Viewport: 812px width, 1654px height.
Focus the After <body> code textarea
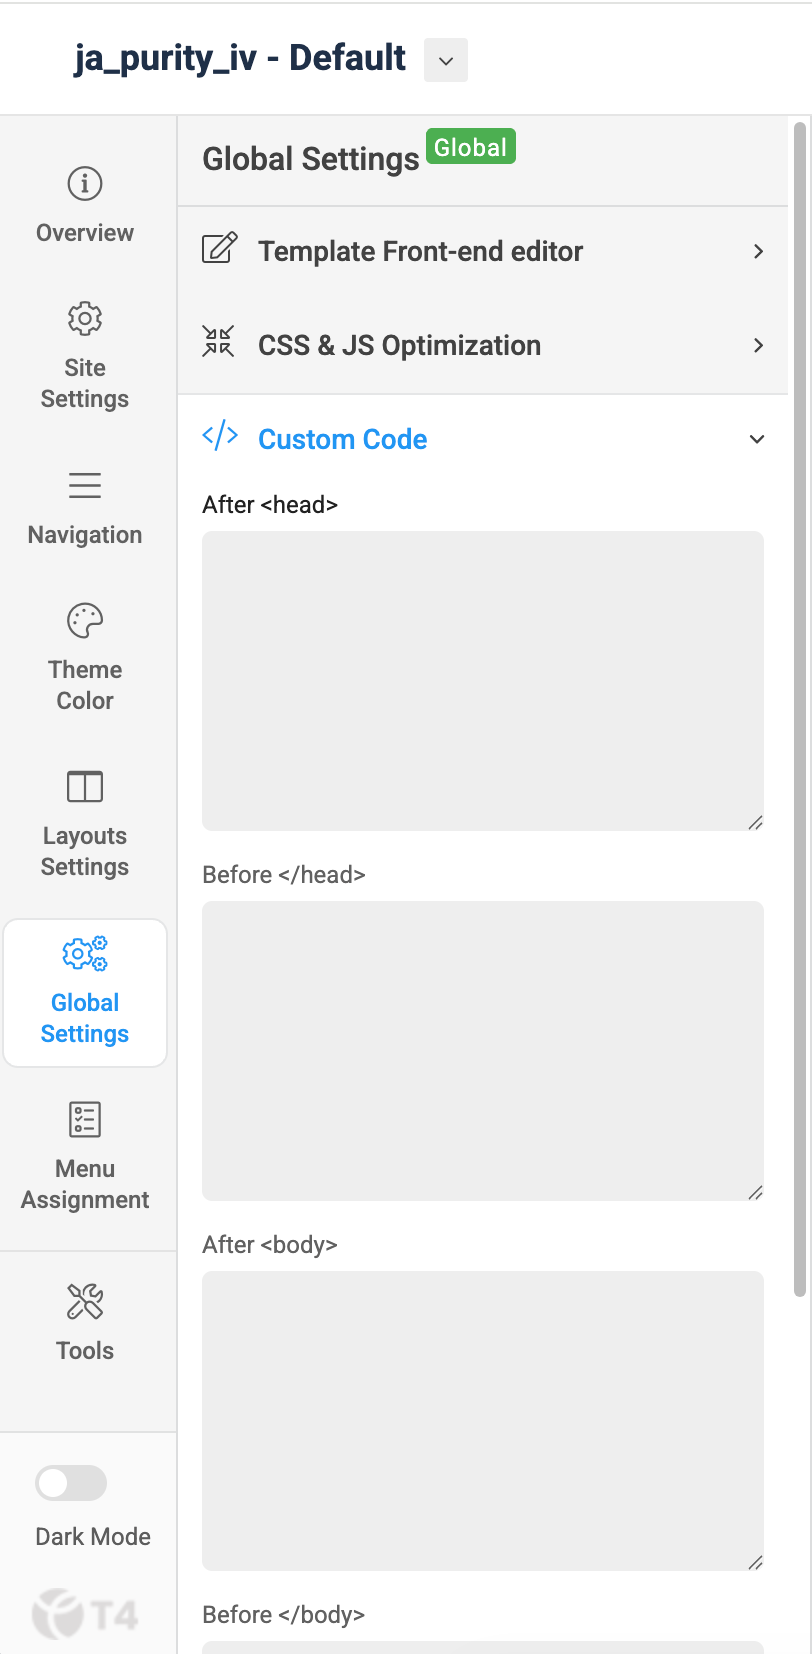482,1420
